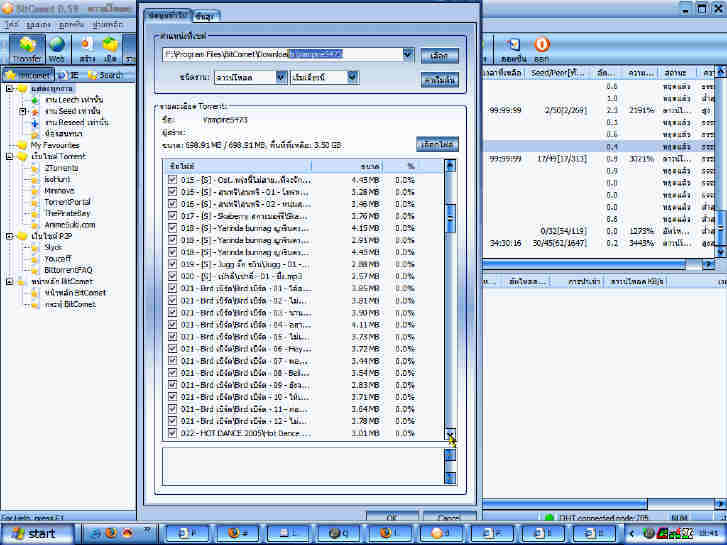Image resolution: width=727 pixels, height=545 pixels.
Task: Click the browse button beside the save path
Action: click(x=440, y=56)
